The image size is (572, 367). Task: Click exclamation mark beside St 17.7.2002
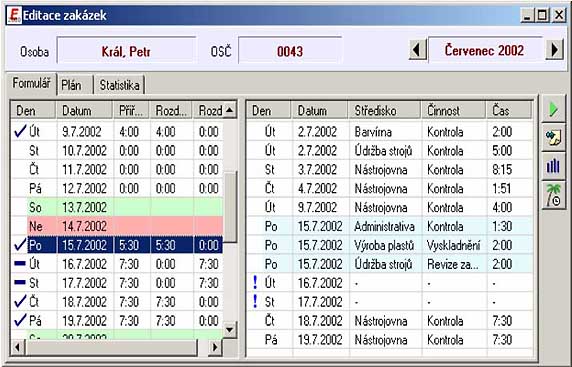pos(255,301)
